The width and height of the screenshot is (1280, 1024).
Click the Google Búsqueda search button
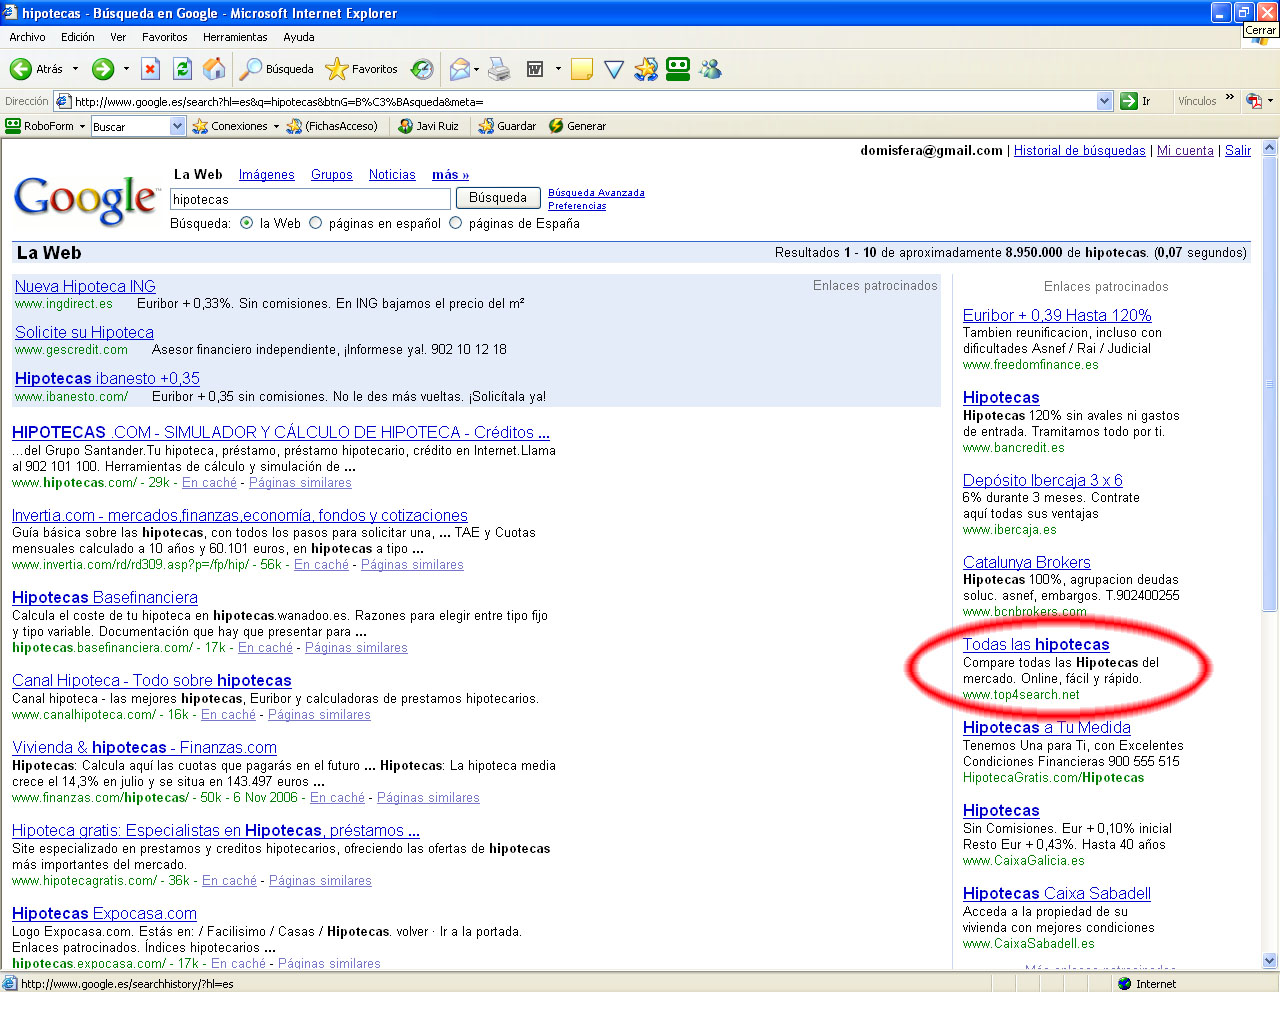498,198
